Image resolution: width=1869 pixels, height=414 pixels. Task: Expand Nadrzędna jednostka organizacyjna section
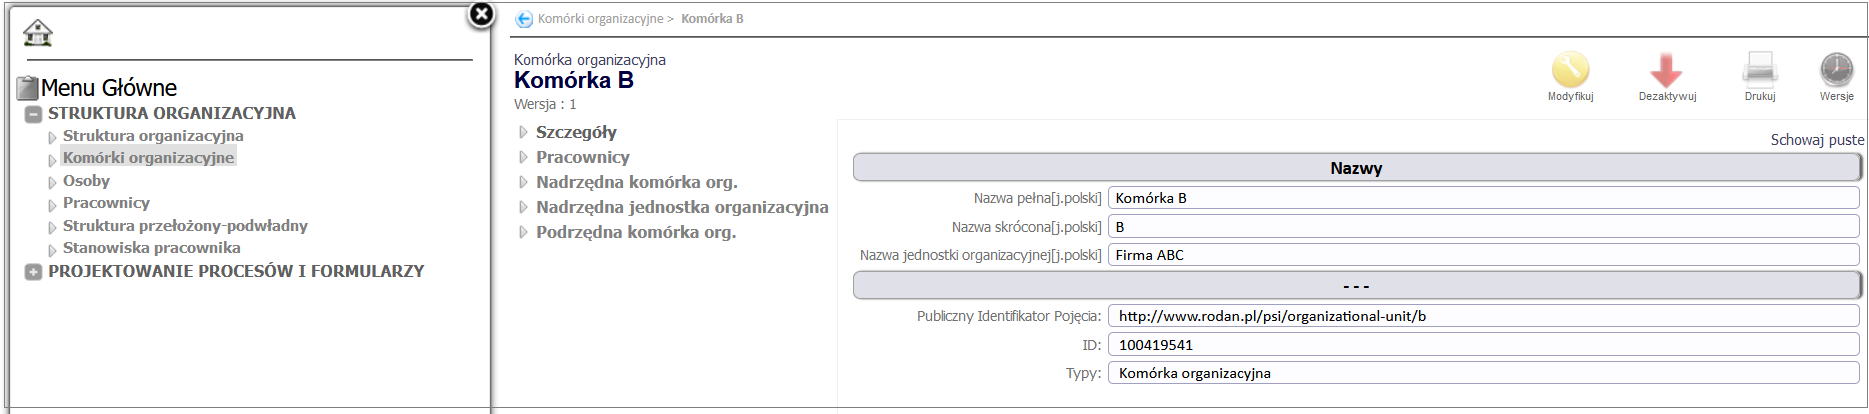point(681,207)
